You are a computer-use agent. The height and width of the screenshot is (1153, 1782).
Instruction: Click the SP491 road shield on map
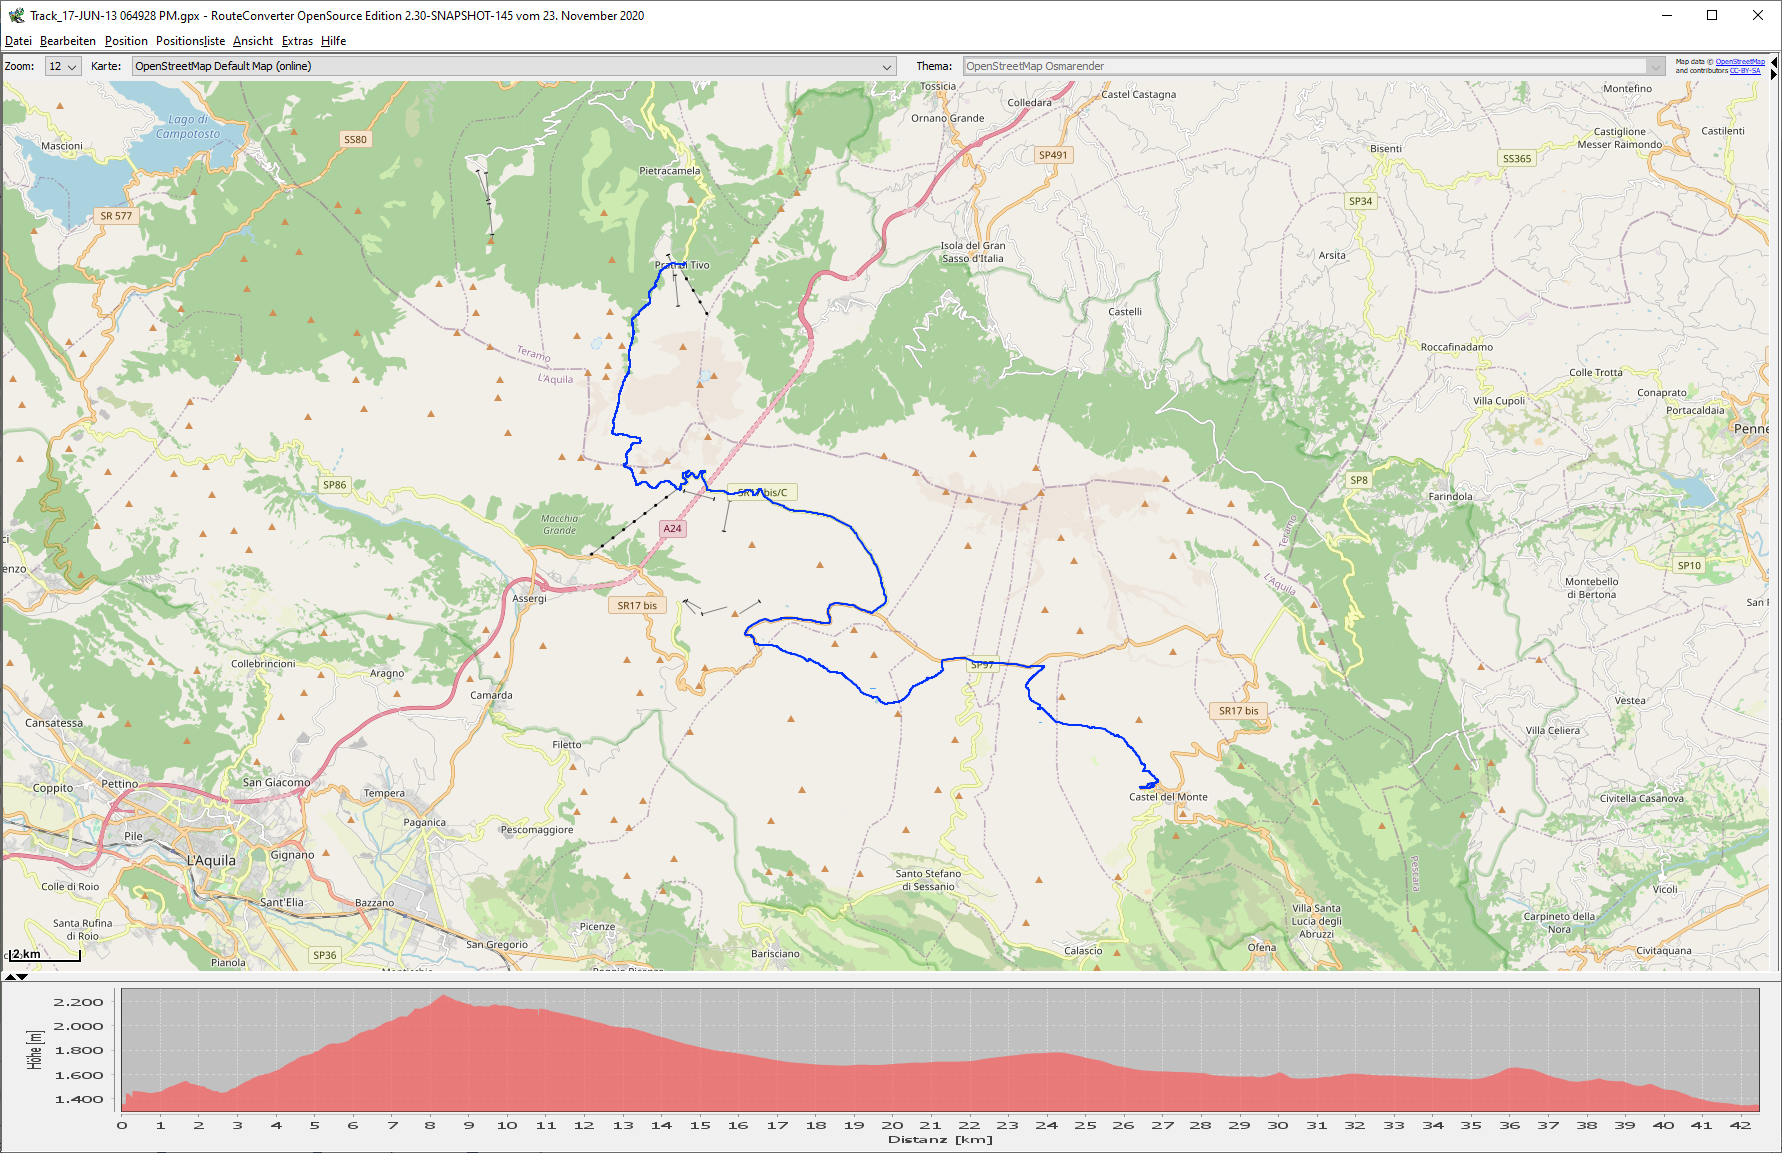(1053, 155)
